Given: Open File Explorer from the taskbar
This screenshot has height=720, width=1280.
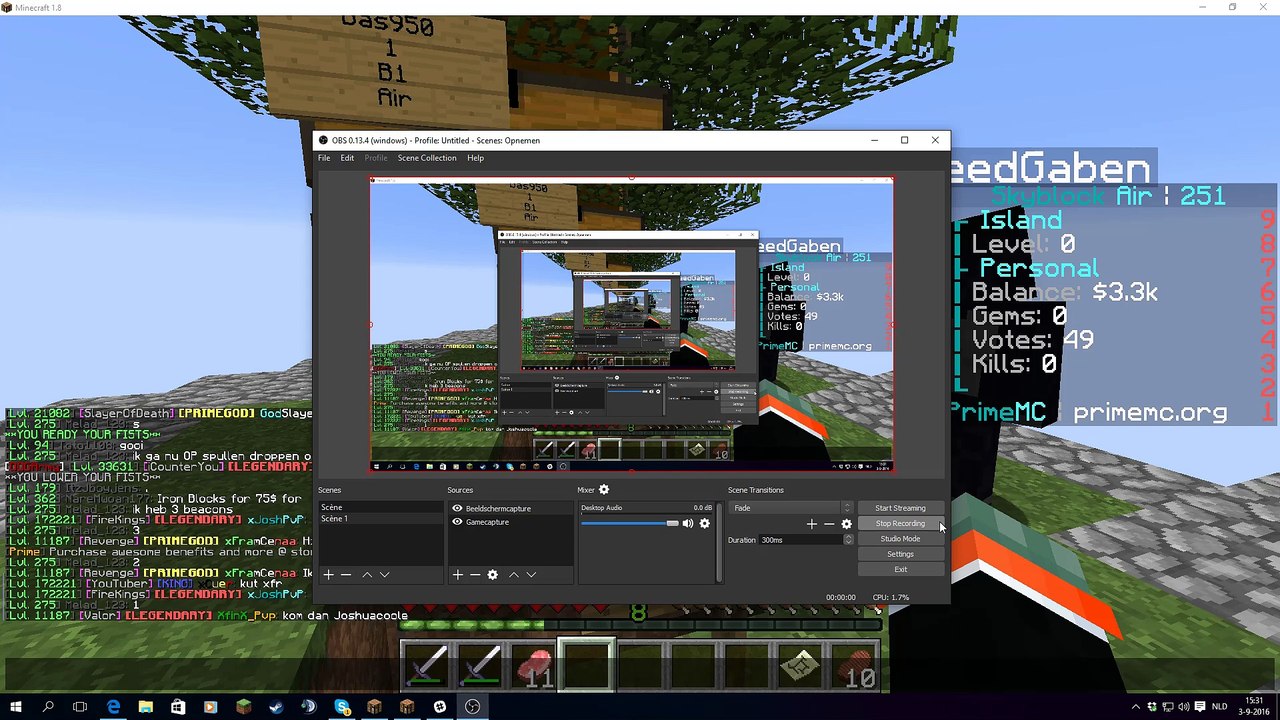Looking at the screenshot, I should click(x=146, y=707).
